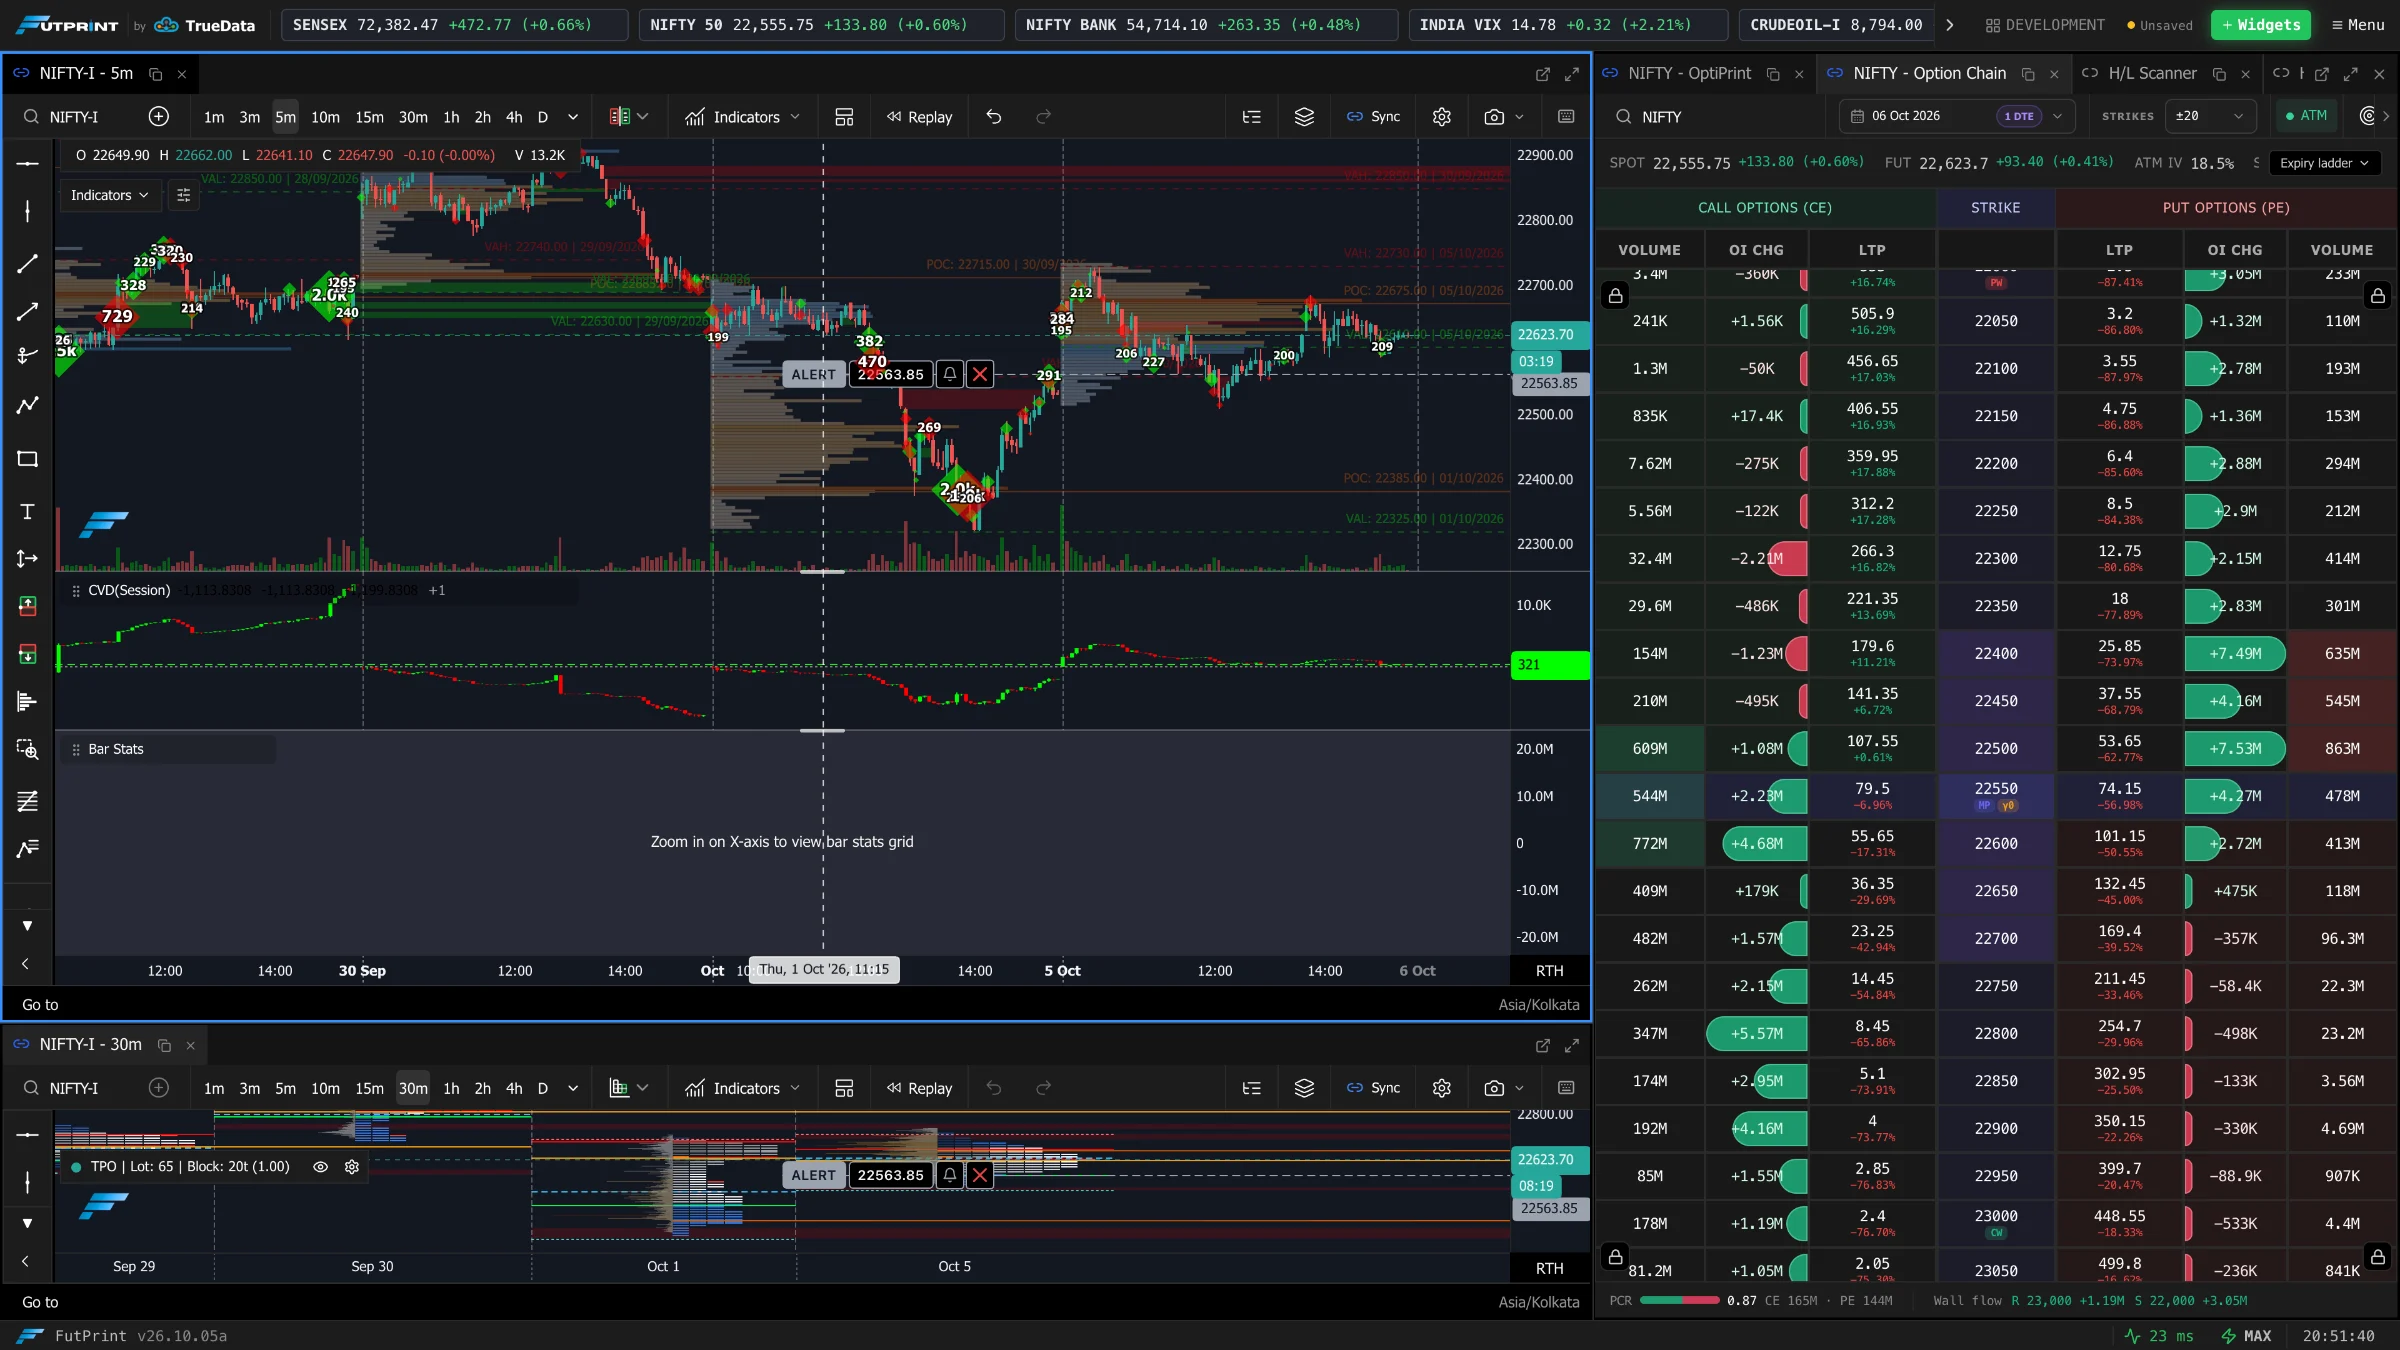Image resolution: width=2400 pixels, height=1350 pixels.
Task: Open the Menu button in top bar
Action: coord(2358,25)
